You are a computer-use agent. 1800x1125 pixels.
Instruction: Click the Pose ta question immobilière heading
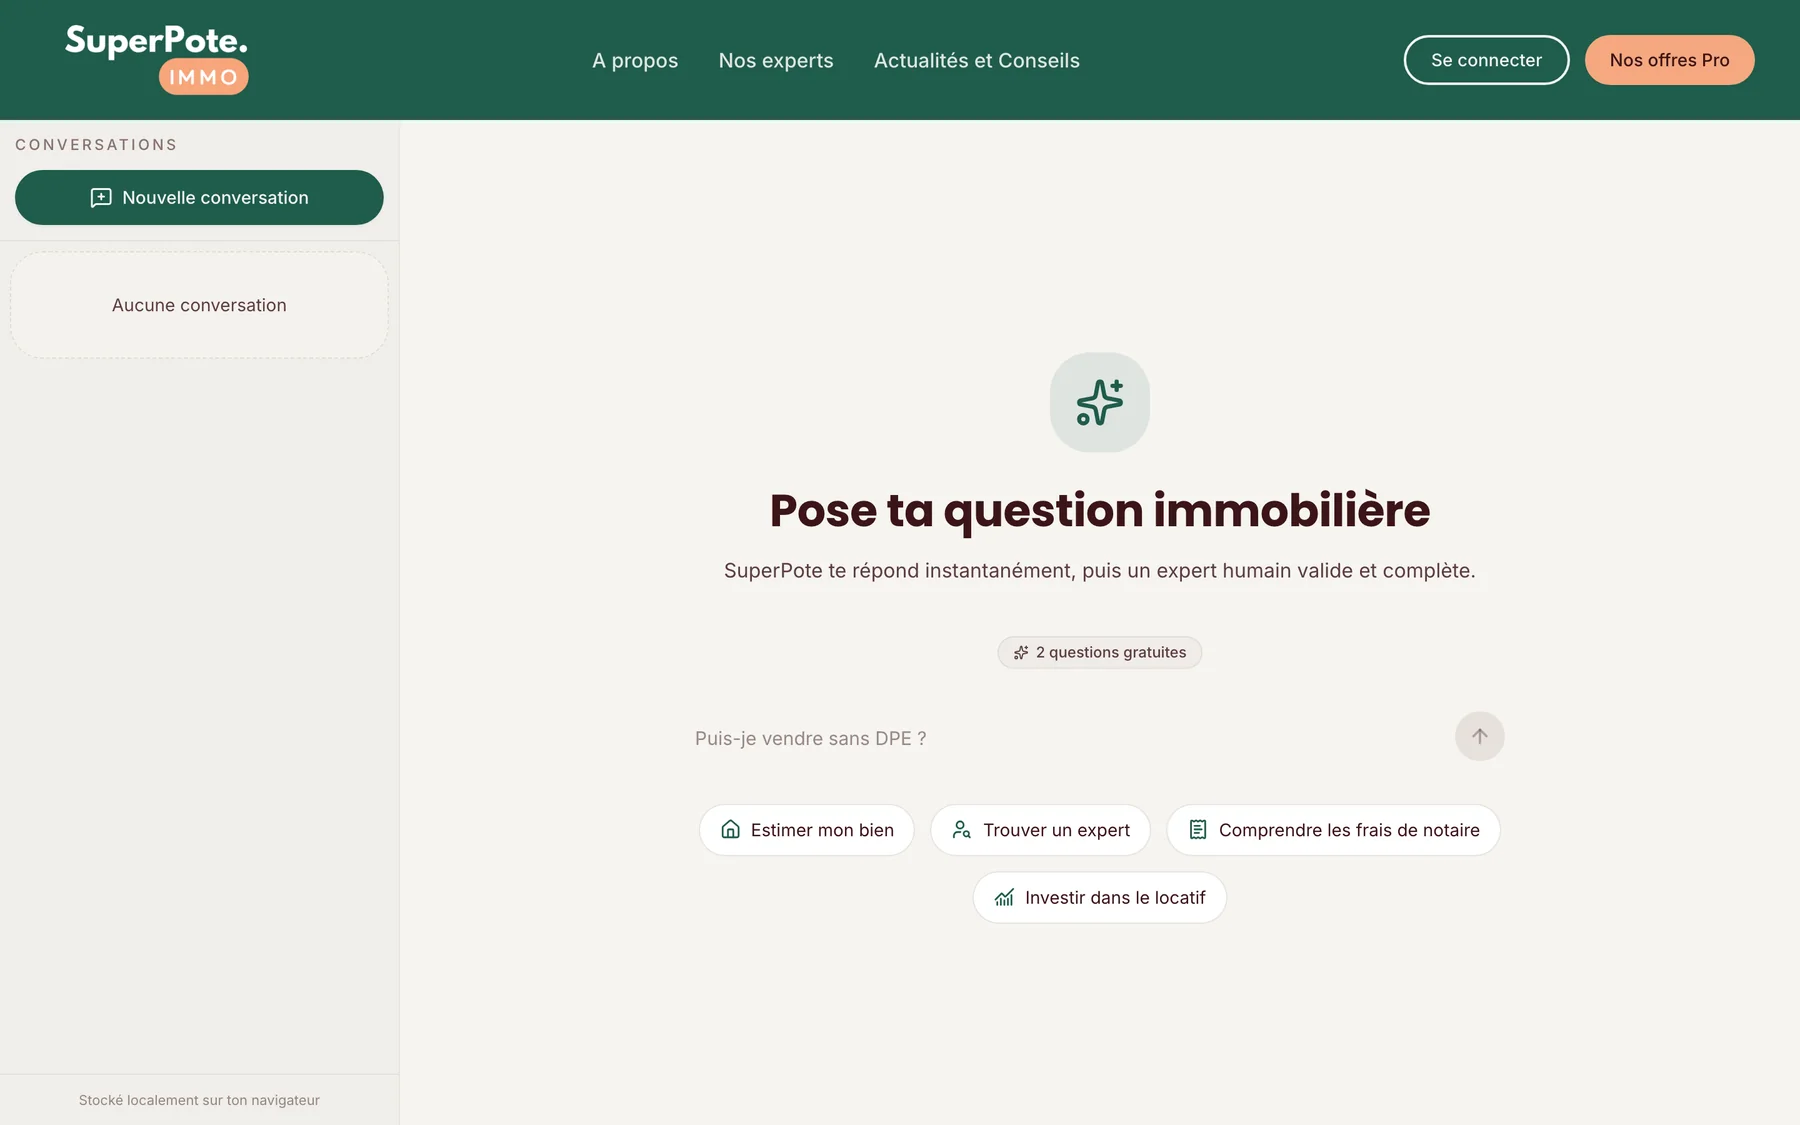[x=1099, y=510]
